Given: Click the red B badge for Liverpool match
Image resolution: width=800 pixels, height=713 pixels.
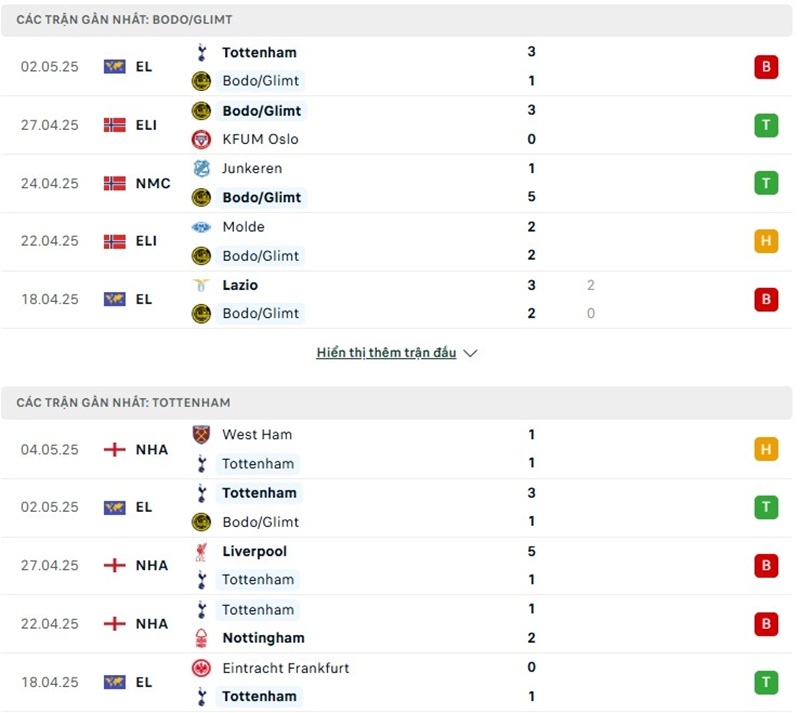Looking at the screenshot, I should coord(766,565).
